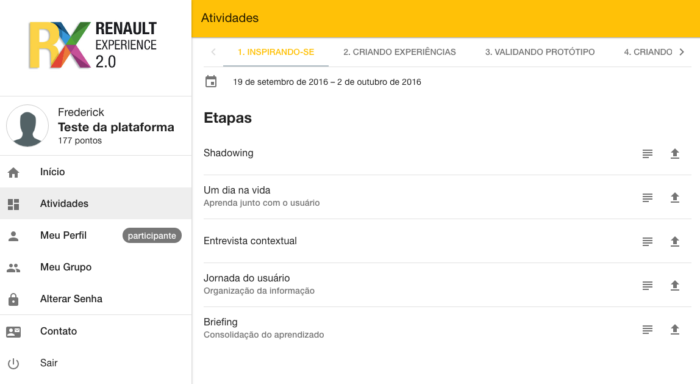Go back with left chevron in tabs
Screen dimensions: 700x384
[213, 52]
